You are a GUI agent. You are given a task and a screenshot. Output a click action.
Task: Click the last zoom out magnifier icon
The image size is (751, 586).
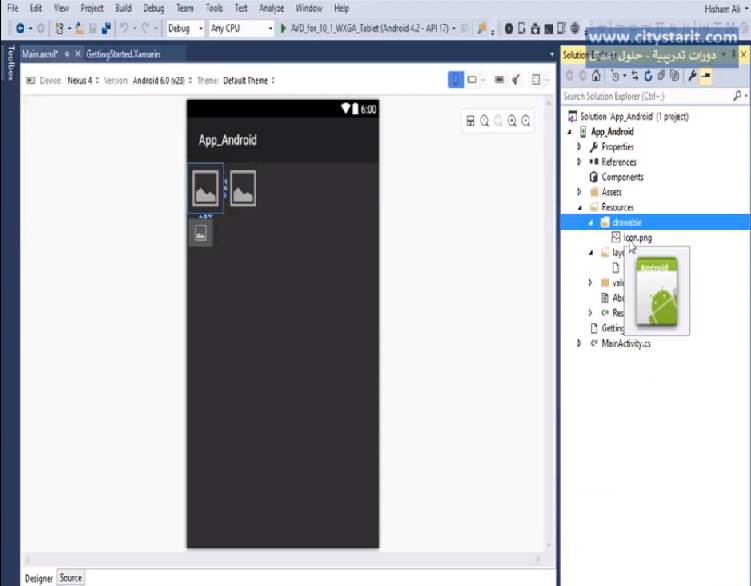526,121
